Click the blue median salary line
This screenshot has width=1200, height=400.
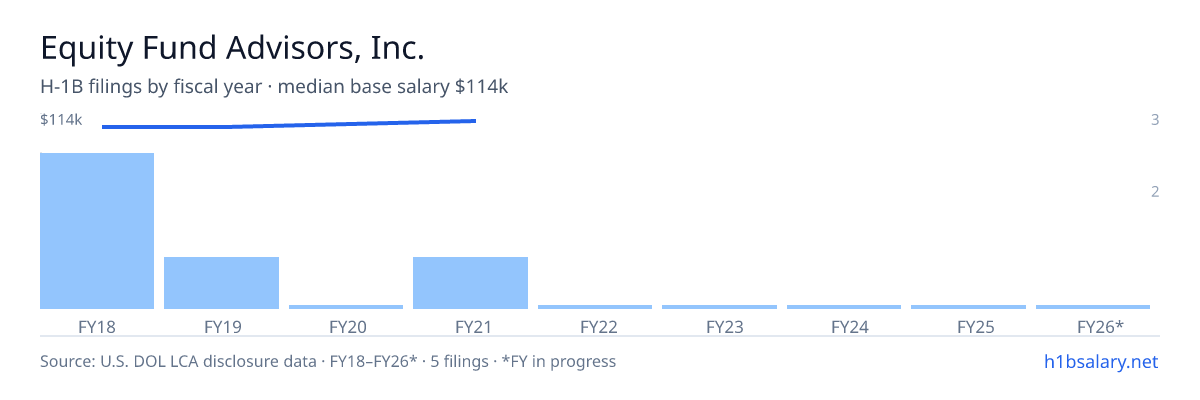point(289,124)
